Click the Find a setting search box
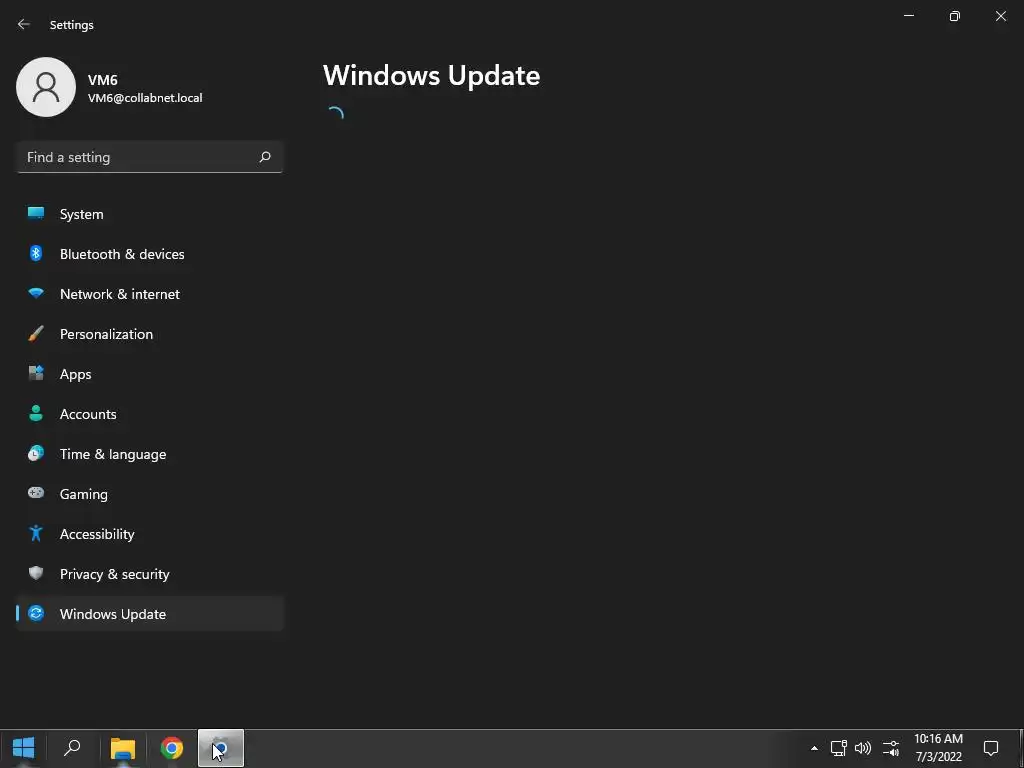 pyautogui.click(x=150, y=157)
